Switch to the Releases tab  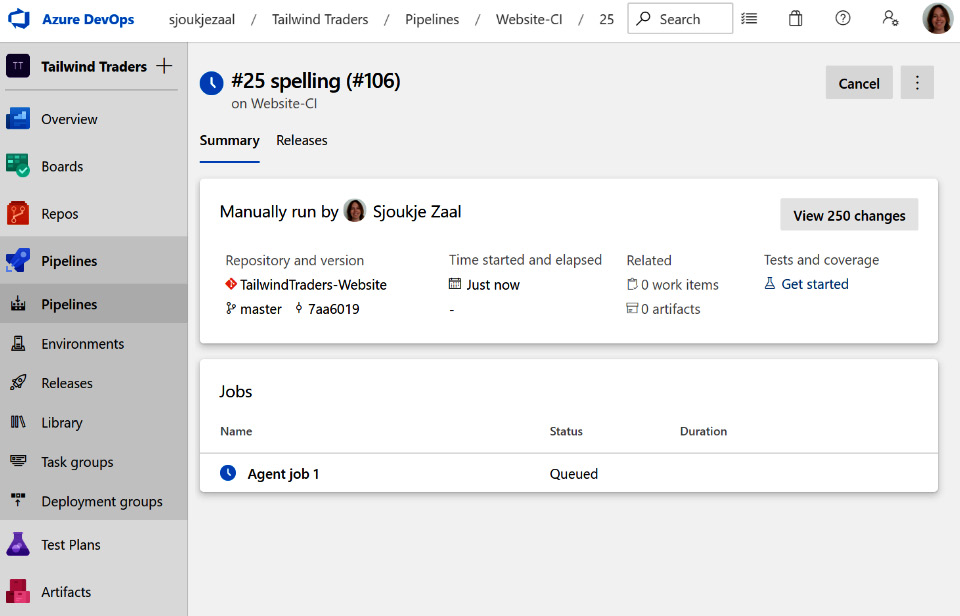coord(301,140)
